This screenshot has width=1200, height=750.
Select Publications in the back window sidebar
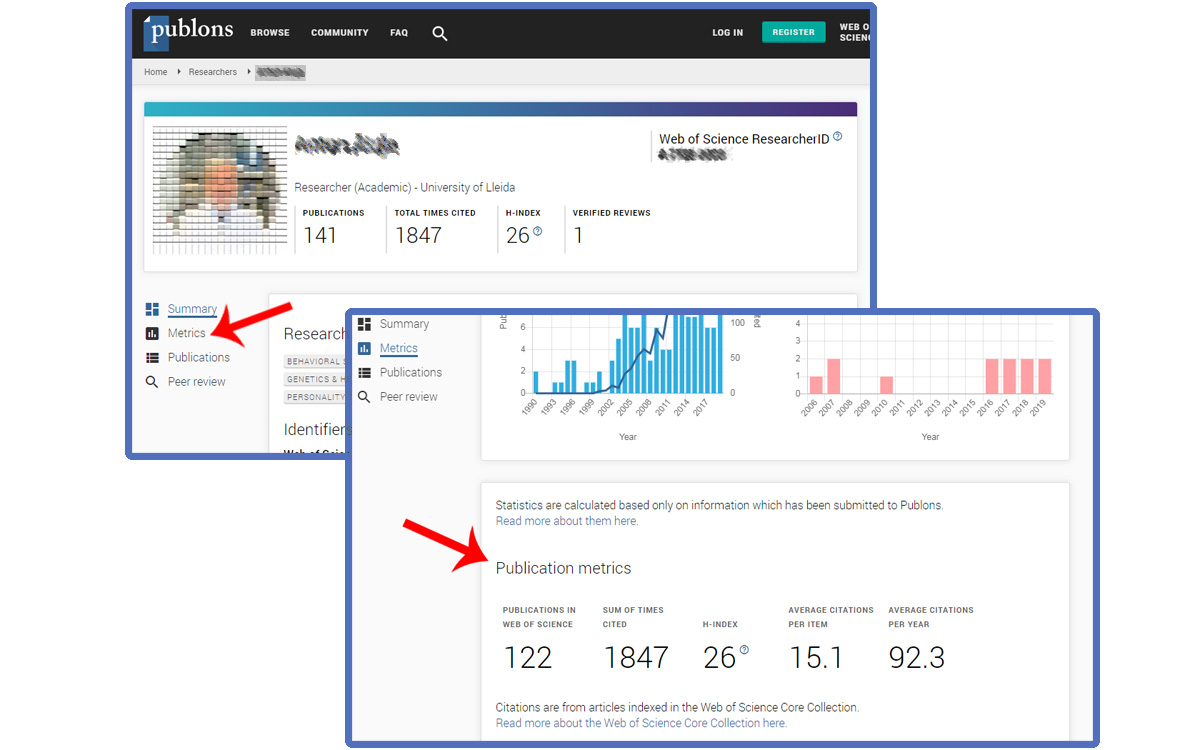(199, 357)
